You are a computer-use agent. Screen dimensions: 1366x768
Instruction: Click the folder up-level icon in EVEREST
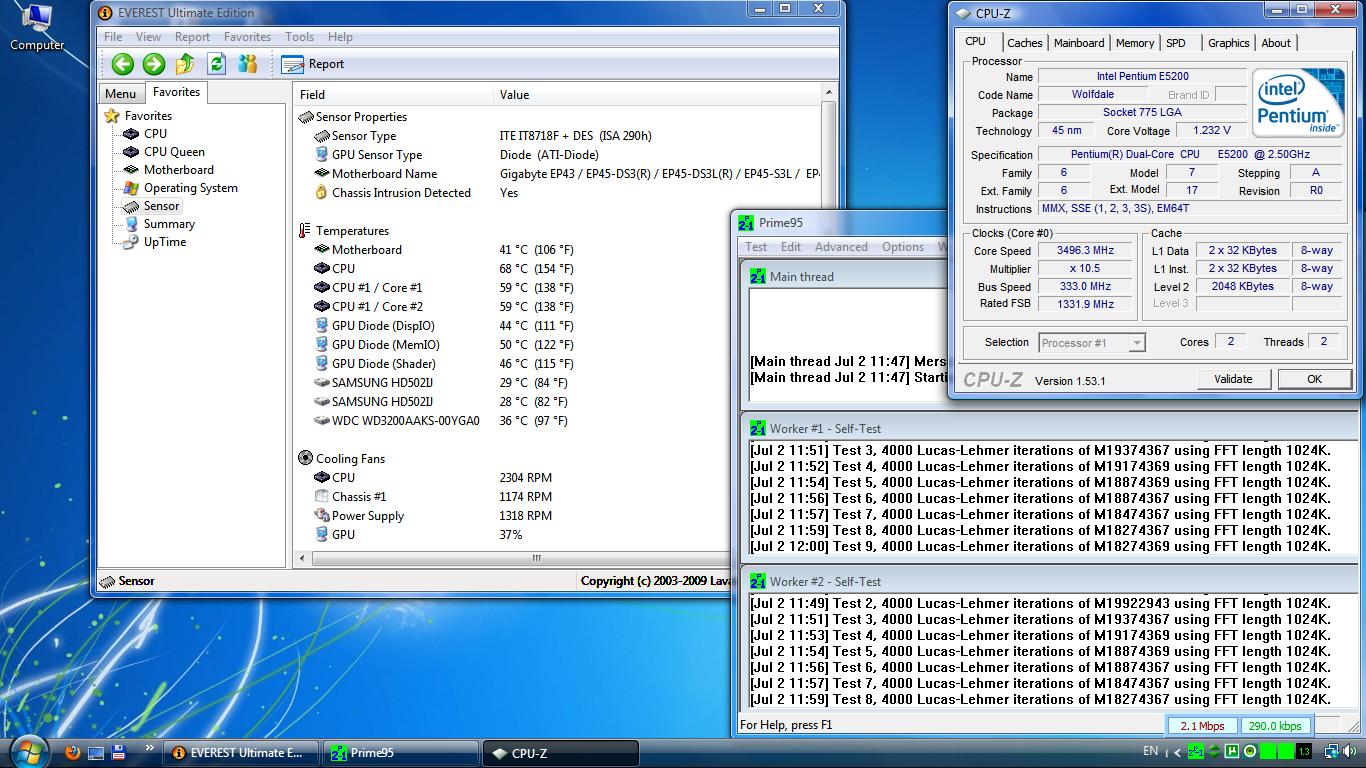pos(185,64)
